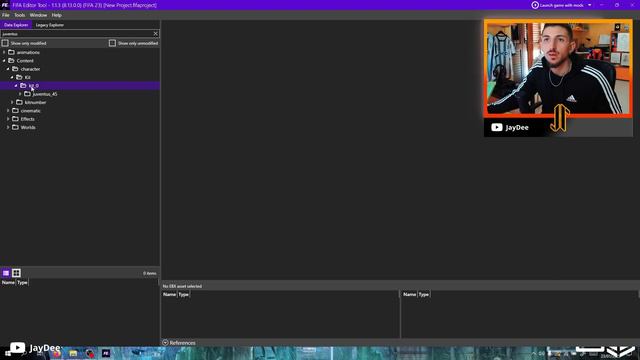Collapse the Content folder arrow

4,60
